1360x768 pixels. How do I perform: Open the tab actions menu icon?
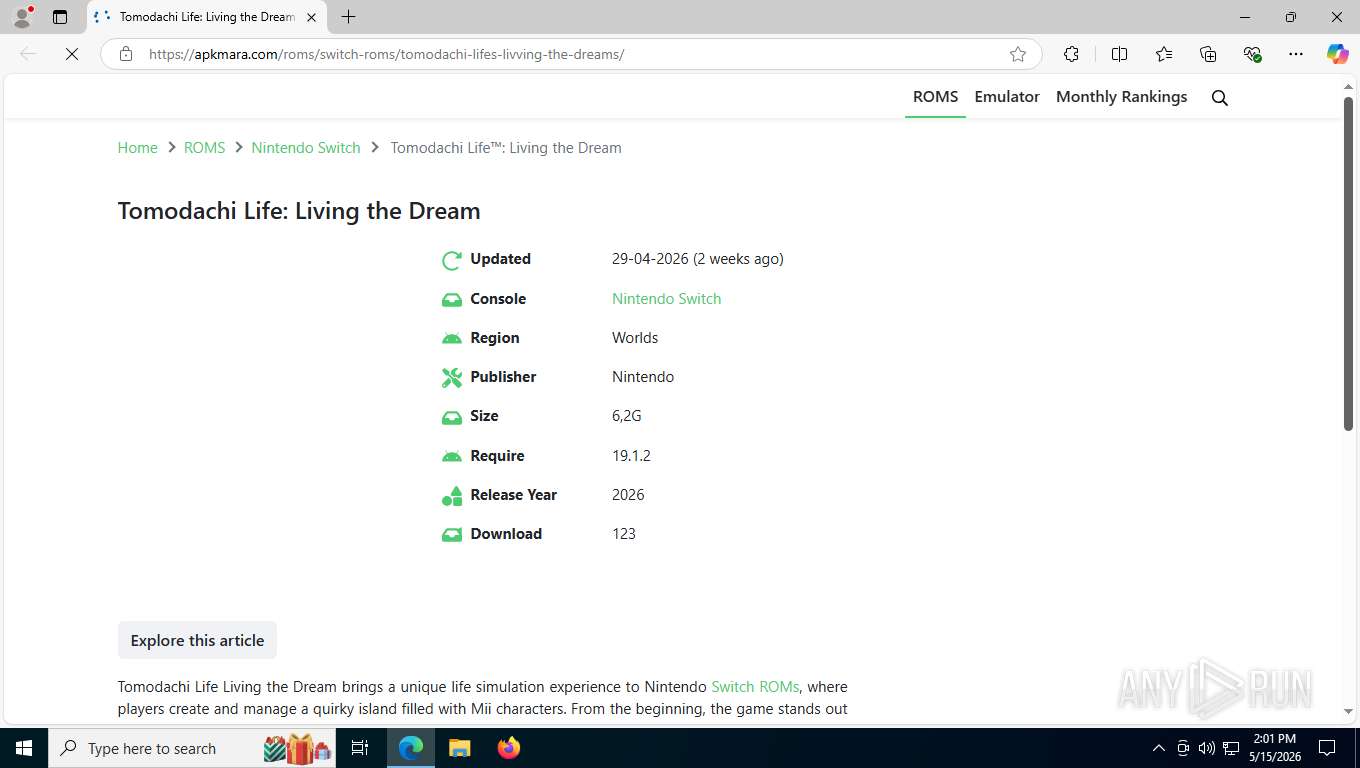point(60,17)
